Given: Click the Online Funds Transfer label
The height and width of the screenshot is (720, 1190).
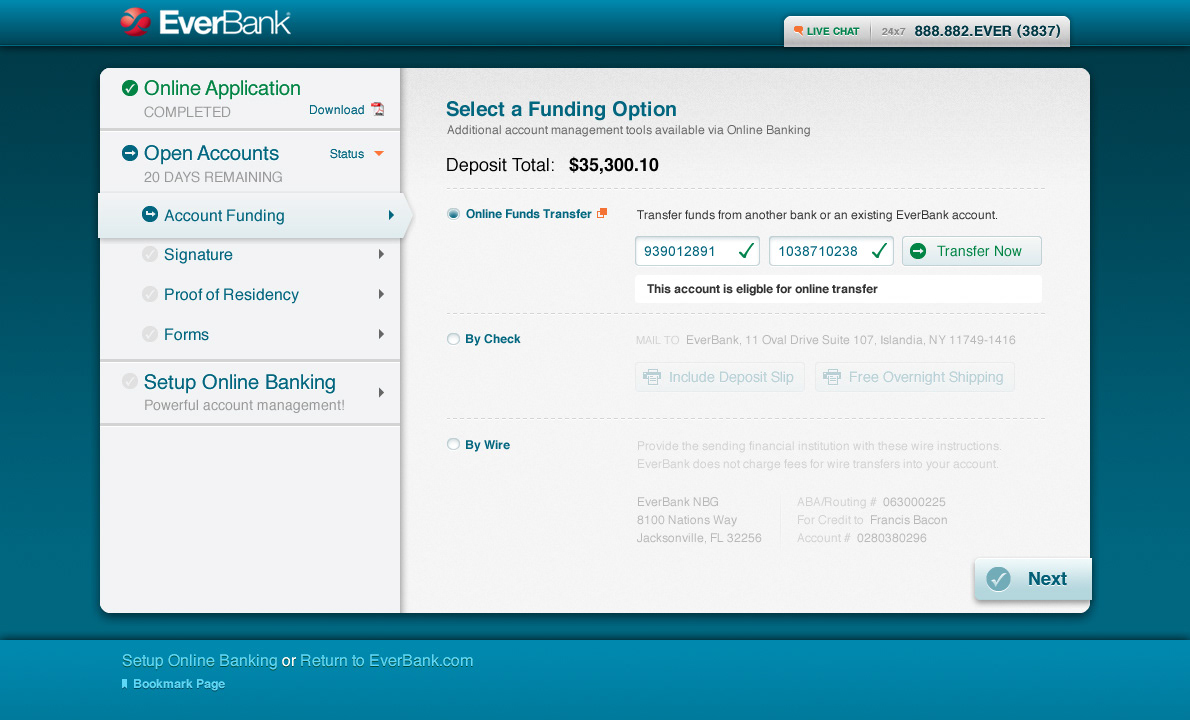Looking at the screenshot, I should coord(528,214).
